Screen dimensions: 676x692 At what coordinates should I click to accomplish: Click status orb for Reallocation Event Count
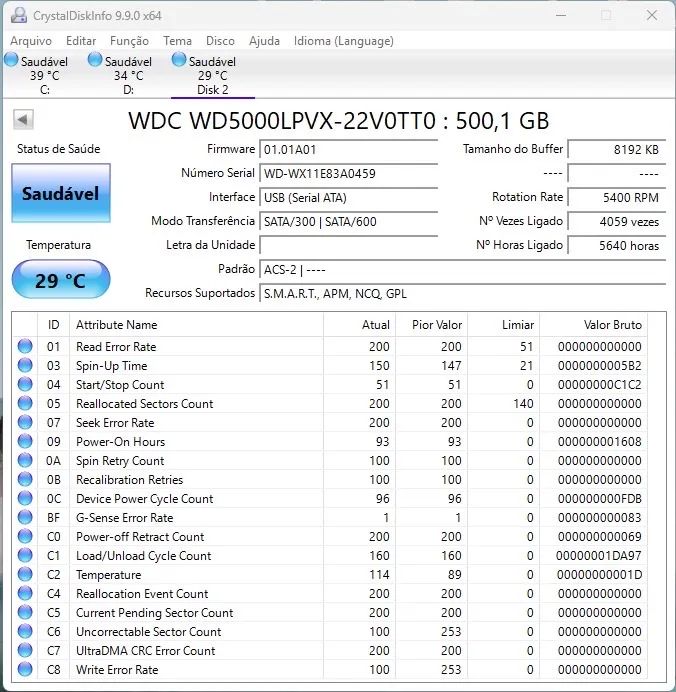click(x=25, y=593)
